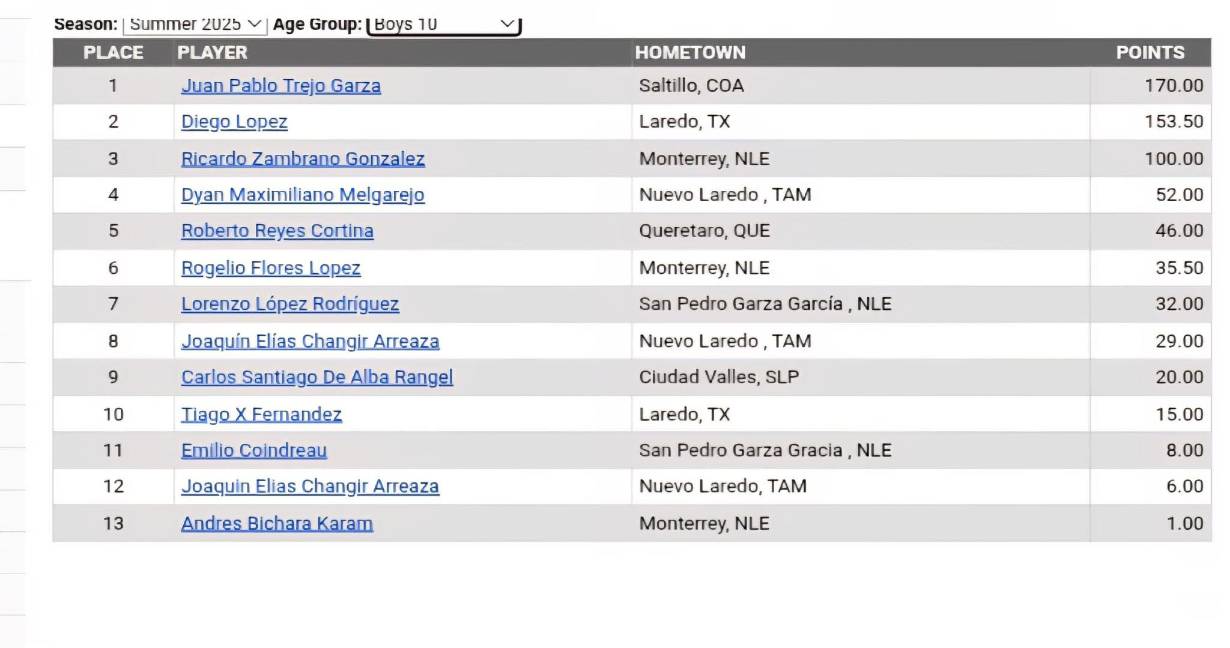The width and height of the screenshot is (1230, 648).
Task: View Diego Lopez's player page
Action: [x=233, y=121]
